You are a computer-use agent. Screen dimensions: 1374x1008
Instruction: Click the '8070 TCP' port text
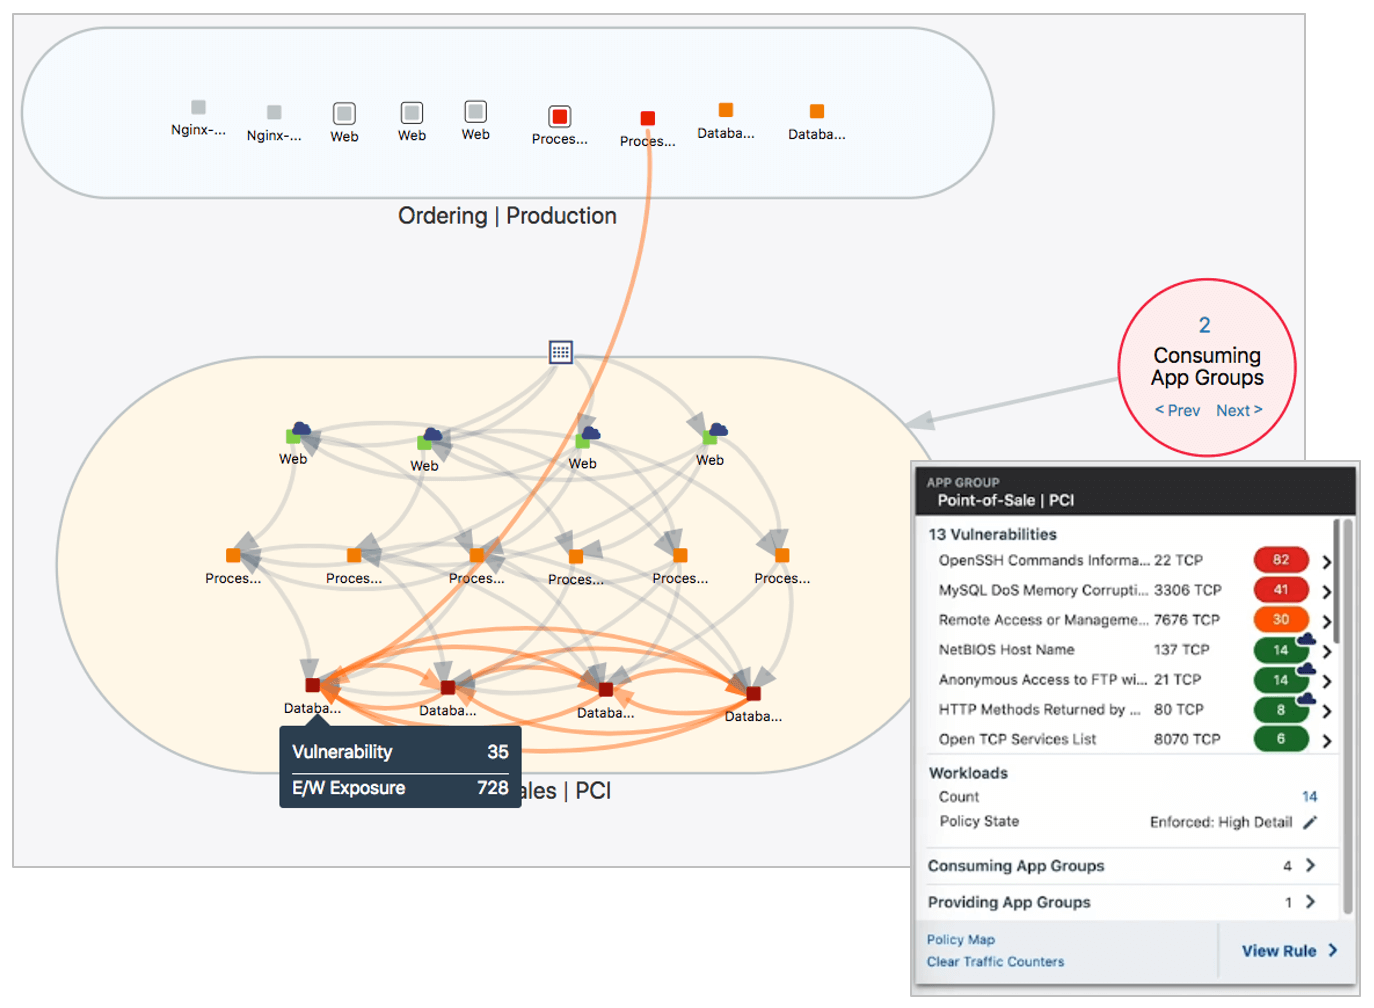[x=1187, y=739]
